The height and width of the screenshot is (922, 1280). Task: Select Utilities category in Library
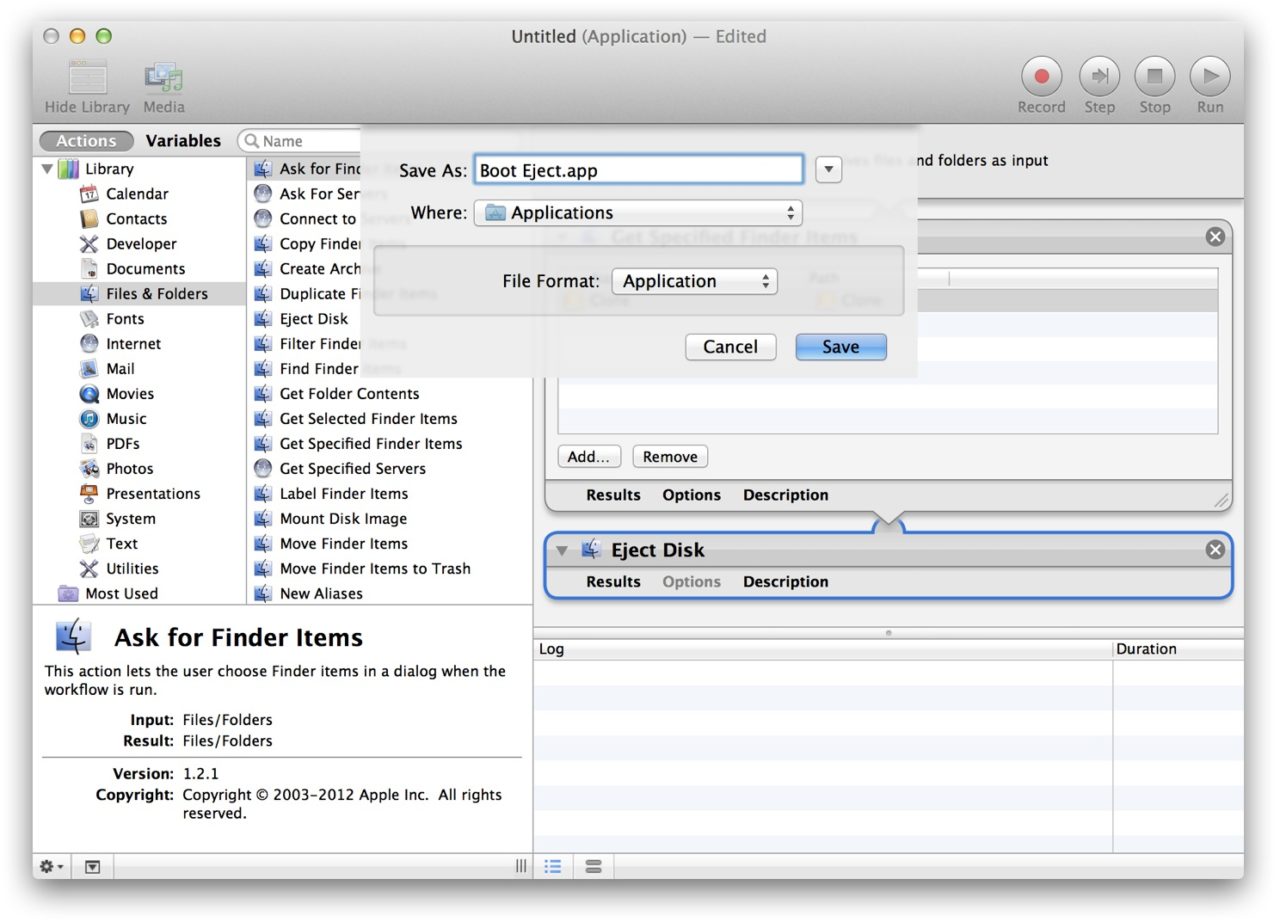click(132, 569)
